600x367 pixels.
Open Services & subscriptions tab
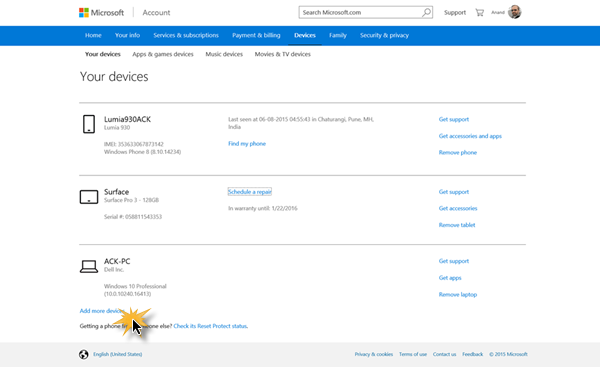click(x=186, y=35)
